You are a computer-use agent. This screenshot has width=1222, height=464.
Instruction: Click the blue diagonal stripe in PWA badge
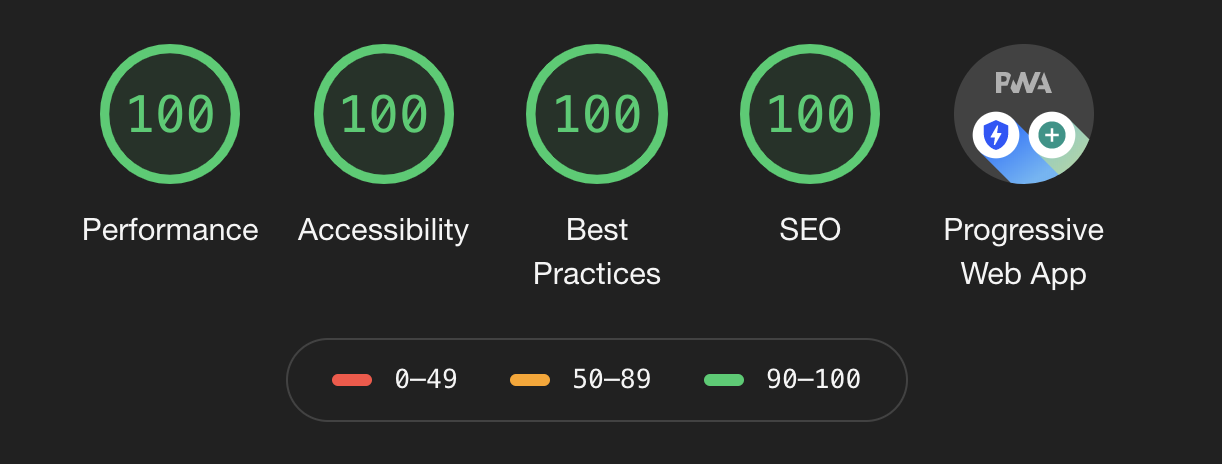pyautogui.click(x=1028, y=168)
